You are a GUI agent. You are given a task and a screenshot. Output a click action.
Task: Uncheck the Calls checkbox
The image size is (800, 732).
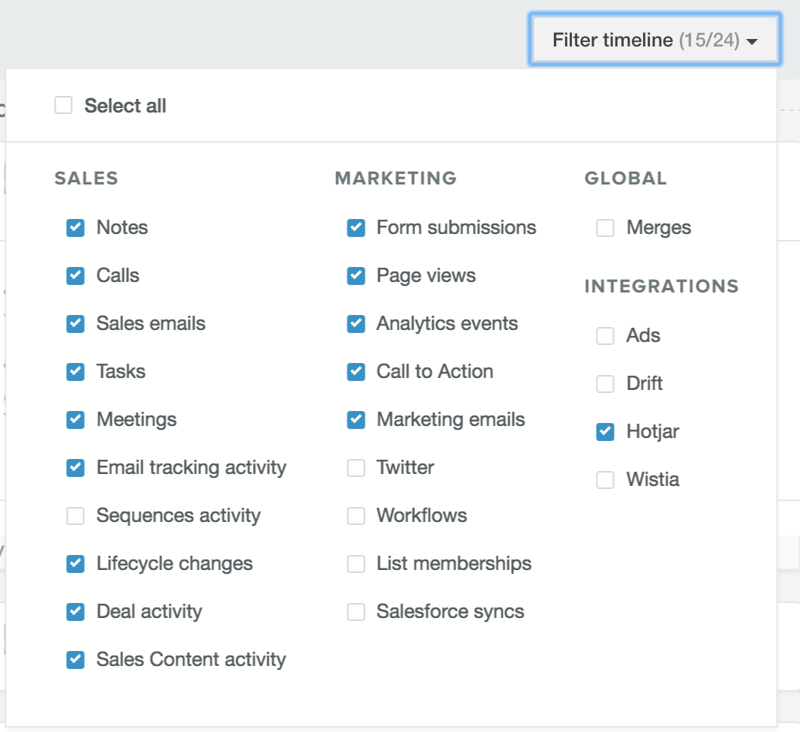pos(76,275)
